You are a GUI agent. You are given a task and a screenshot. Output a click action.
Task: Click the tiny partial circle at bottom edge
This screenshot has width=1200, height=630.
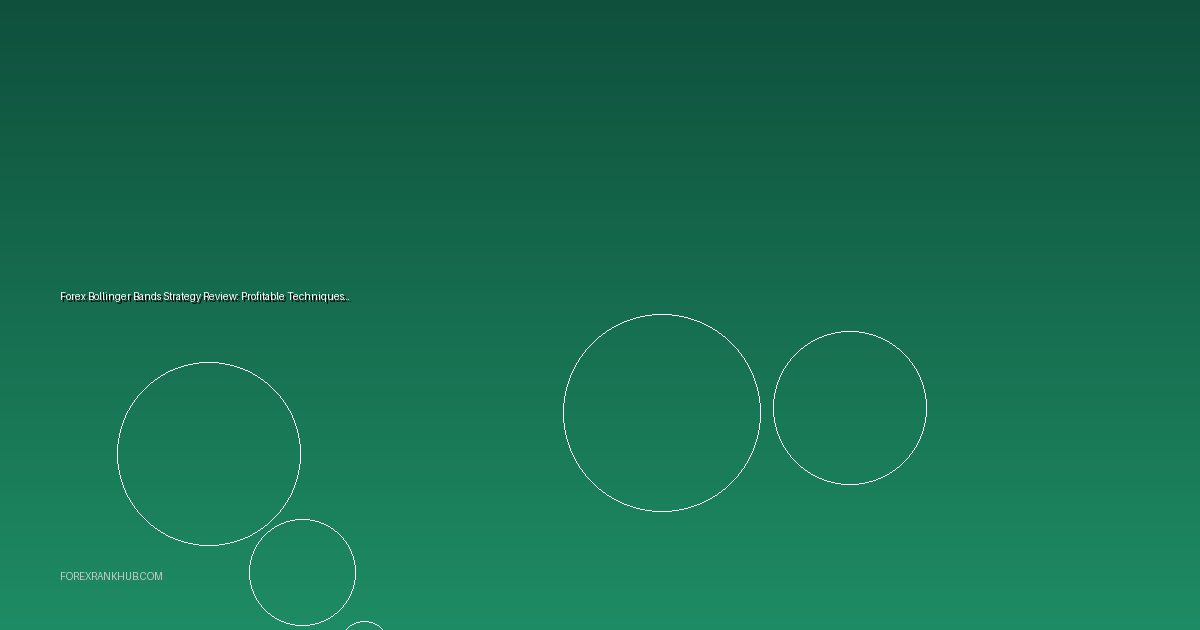(x=364, y=626)
